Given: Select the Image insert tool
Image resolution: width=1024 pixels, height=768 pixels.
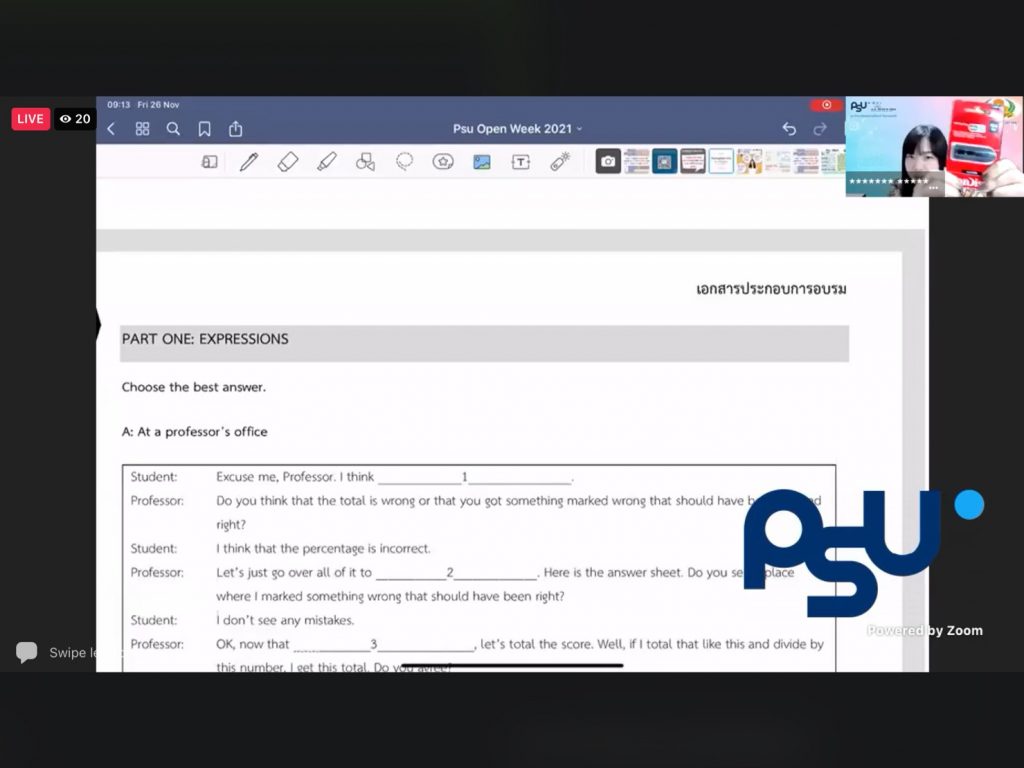Looking at the screenshot, I should [482, 162].
